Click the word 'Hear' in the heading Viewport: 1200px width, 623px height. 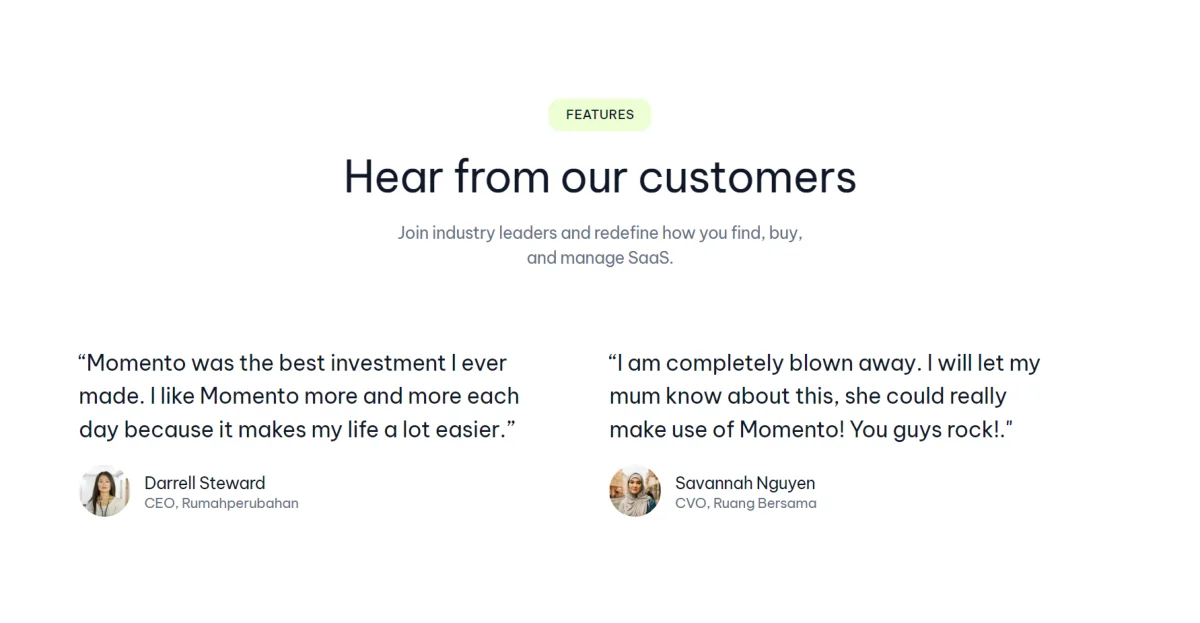pos(391,177)
